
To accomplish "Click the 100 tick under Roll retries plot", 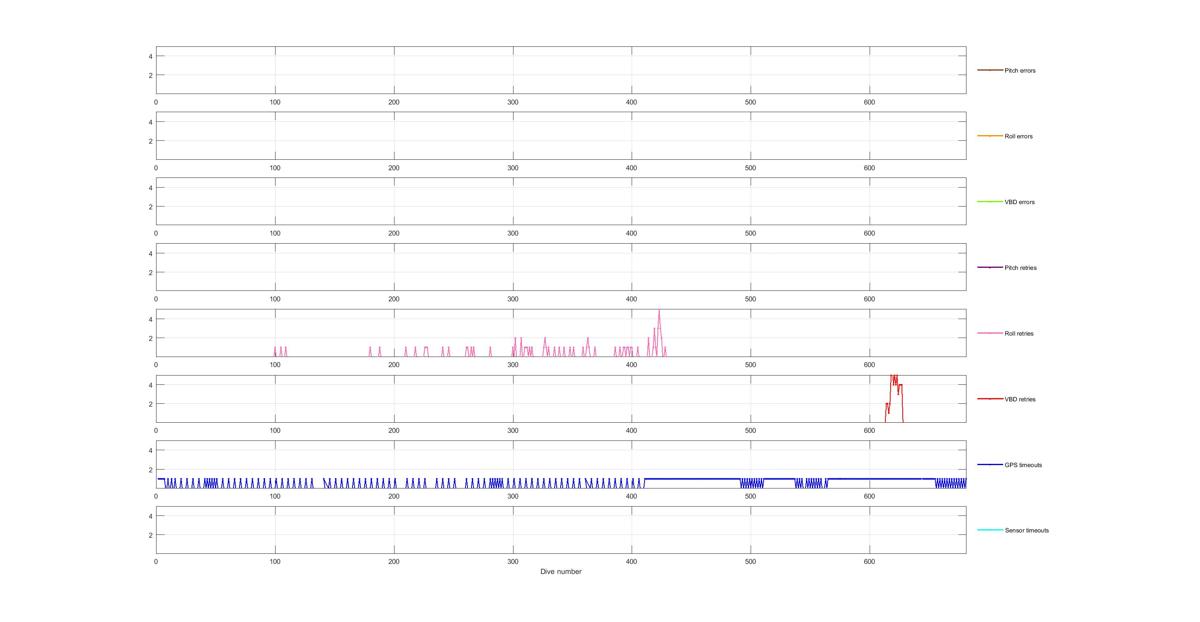I will (275, 365).
